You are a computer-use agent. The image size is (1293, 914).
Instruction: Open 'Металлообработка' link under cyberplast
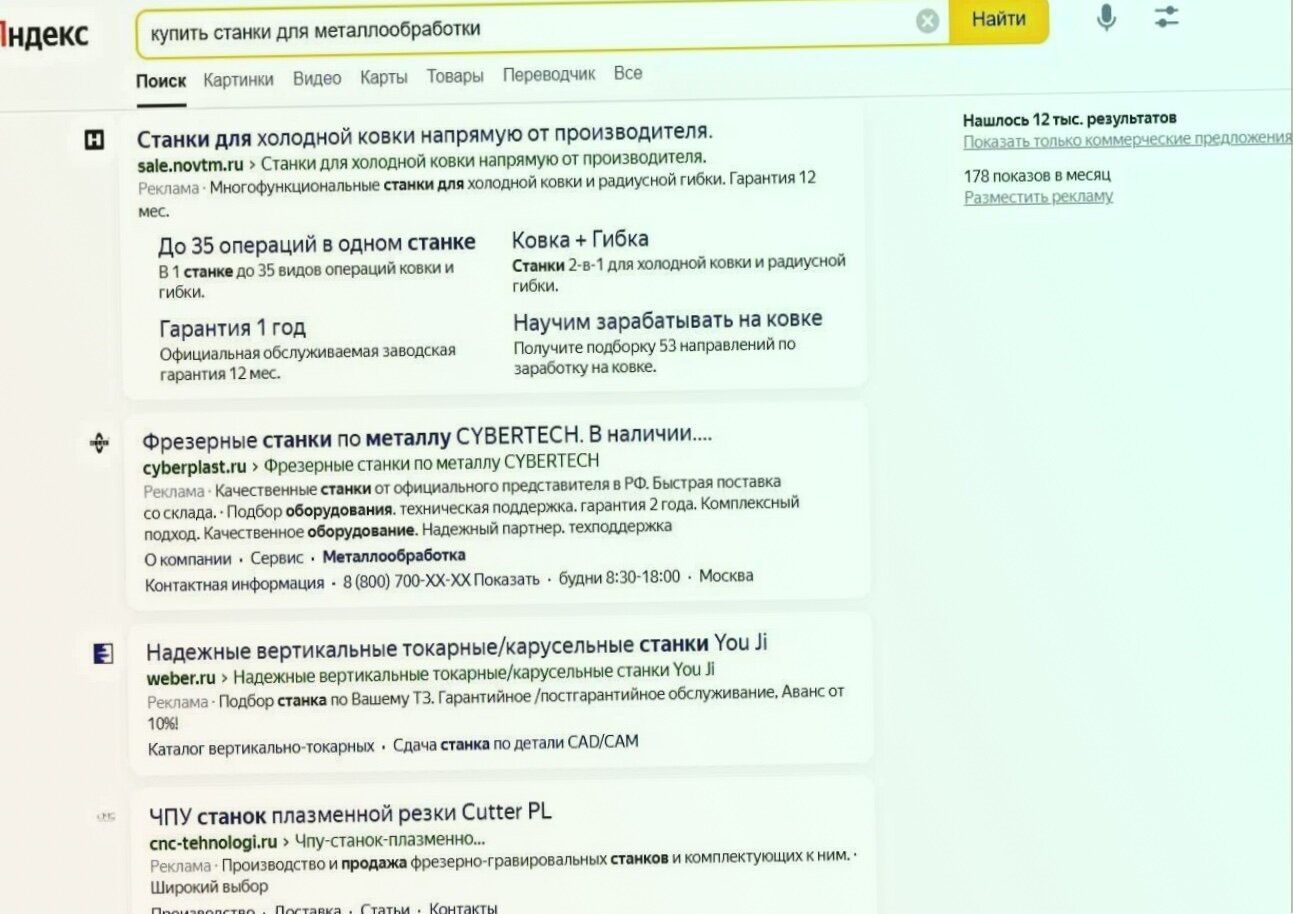pyautogui.click(x=394, y=556)
